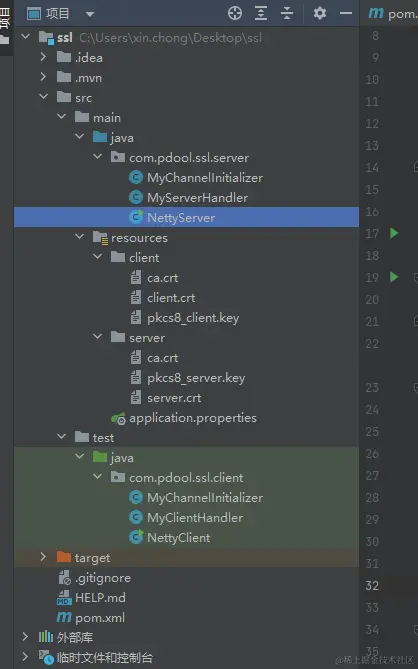Click the Collapse All toolbar icon

(x=287, y=13)
